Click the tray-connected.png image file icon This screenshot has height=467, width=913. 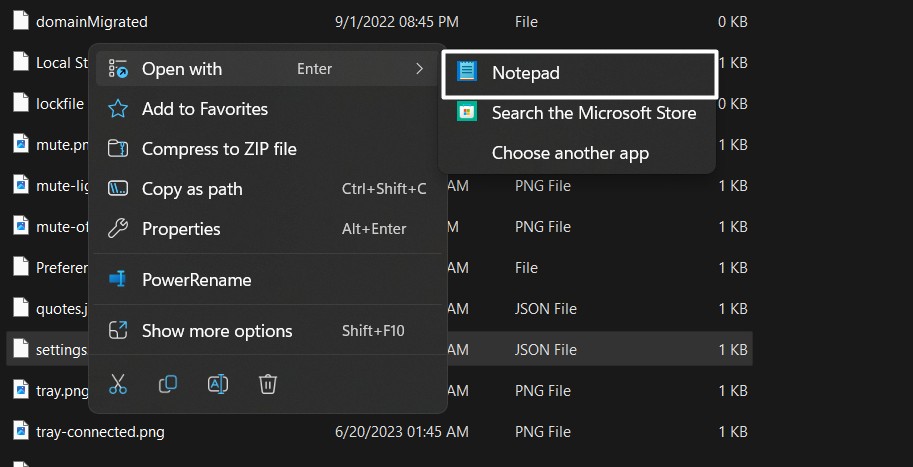point(20,431)
